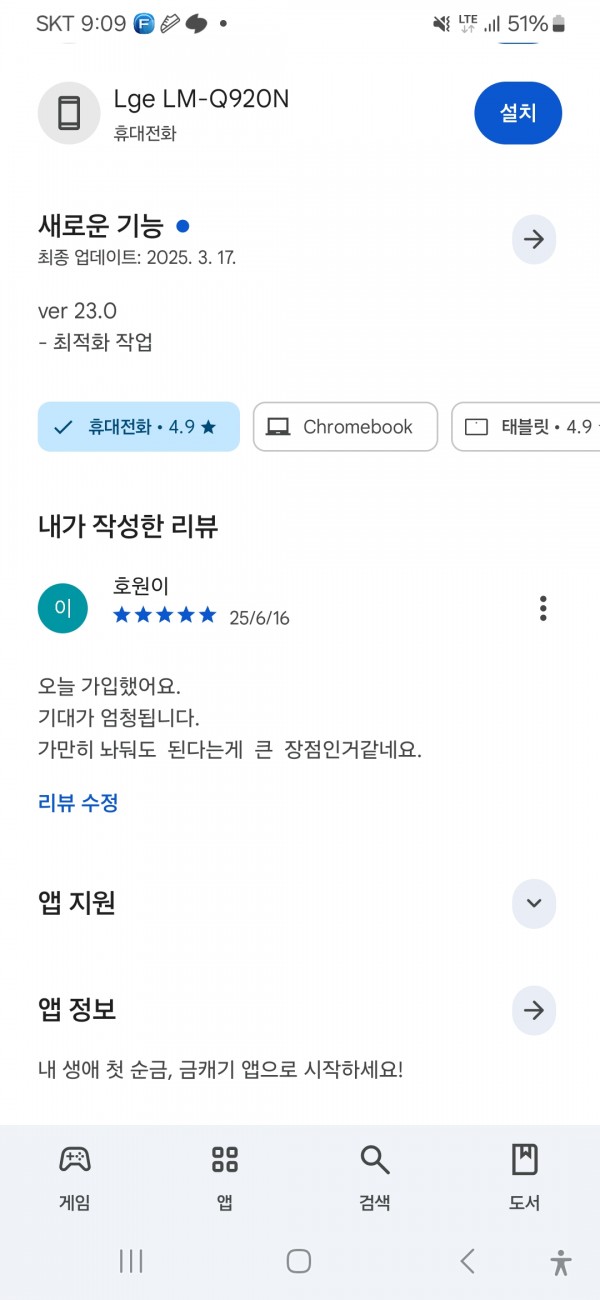This screenshot has height=1300, width=600.
Task: Tap the 설치 install button
Action: (518, 113)
